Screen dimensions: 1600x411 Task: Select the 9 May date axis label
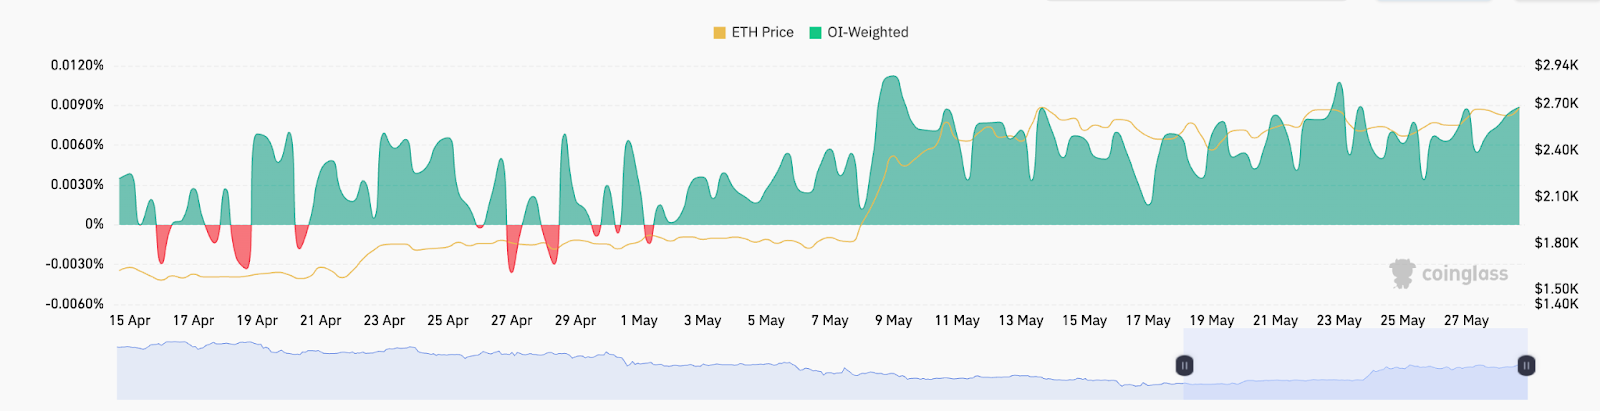[893, 320]
